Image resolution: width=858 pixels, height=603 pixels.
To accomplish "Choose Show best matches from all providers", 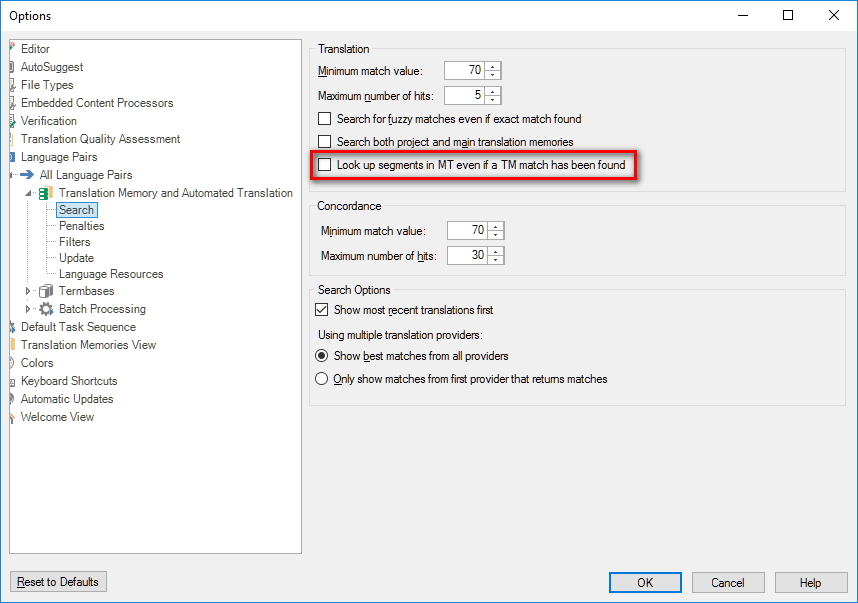I will [x=322, y=356].
